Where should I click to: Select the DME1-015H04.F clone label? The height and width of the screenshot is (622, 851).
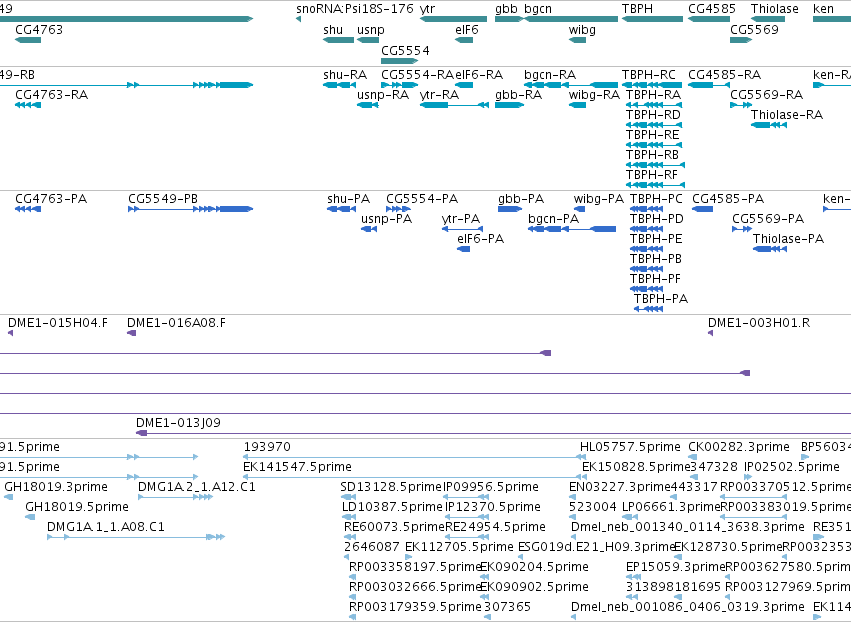[x=58, y=323]
